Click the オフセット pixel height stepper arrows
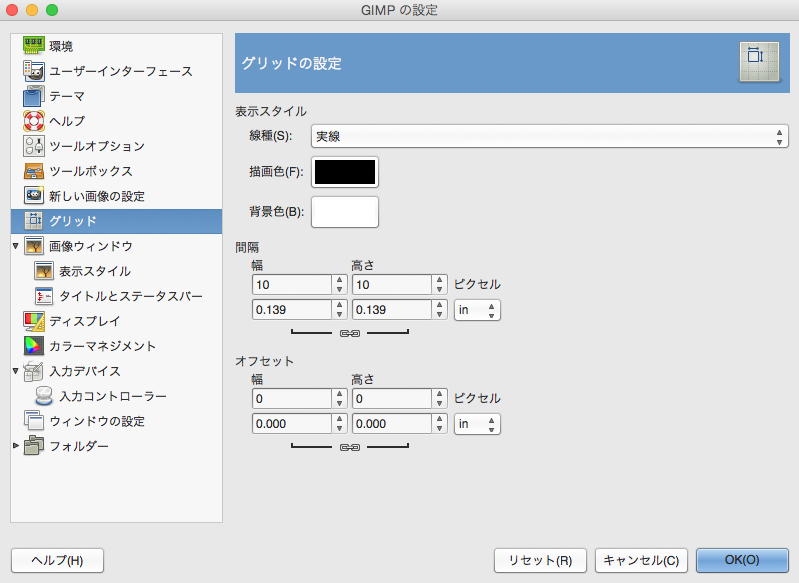The image size is (799, 583). click(439, 399)
